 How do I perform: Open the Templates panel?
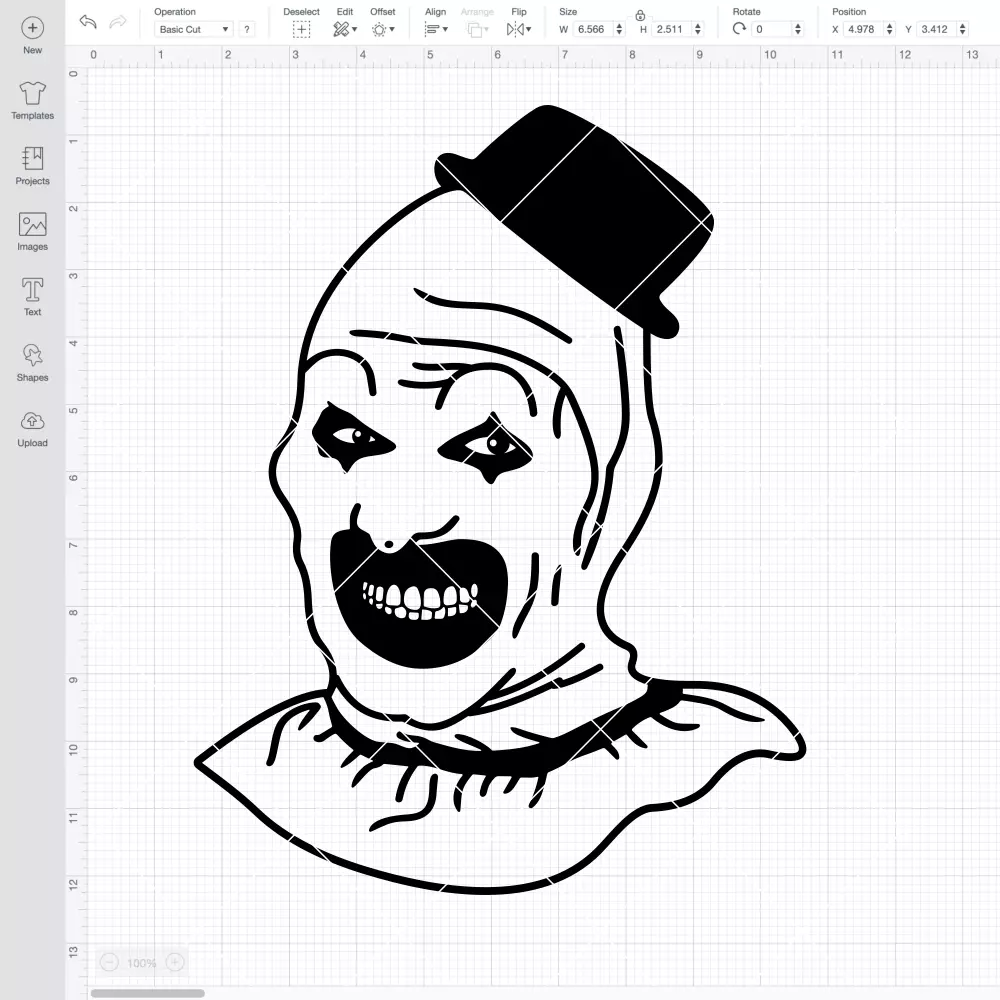point(33,101)
